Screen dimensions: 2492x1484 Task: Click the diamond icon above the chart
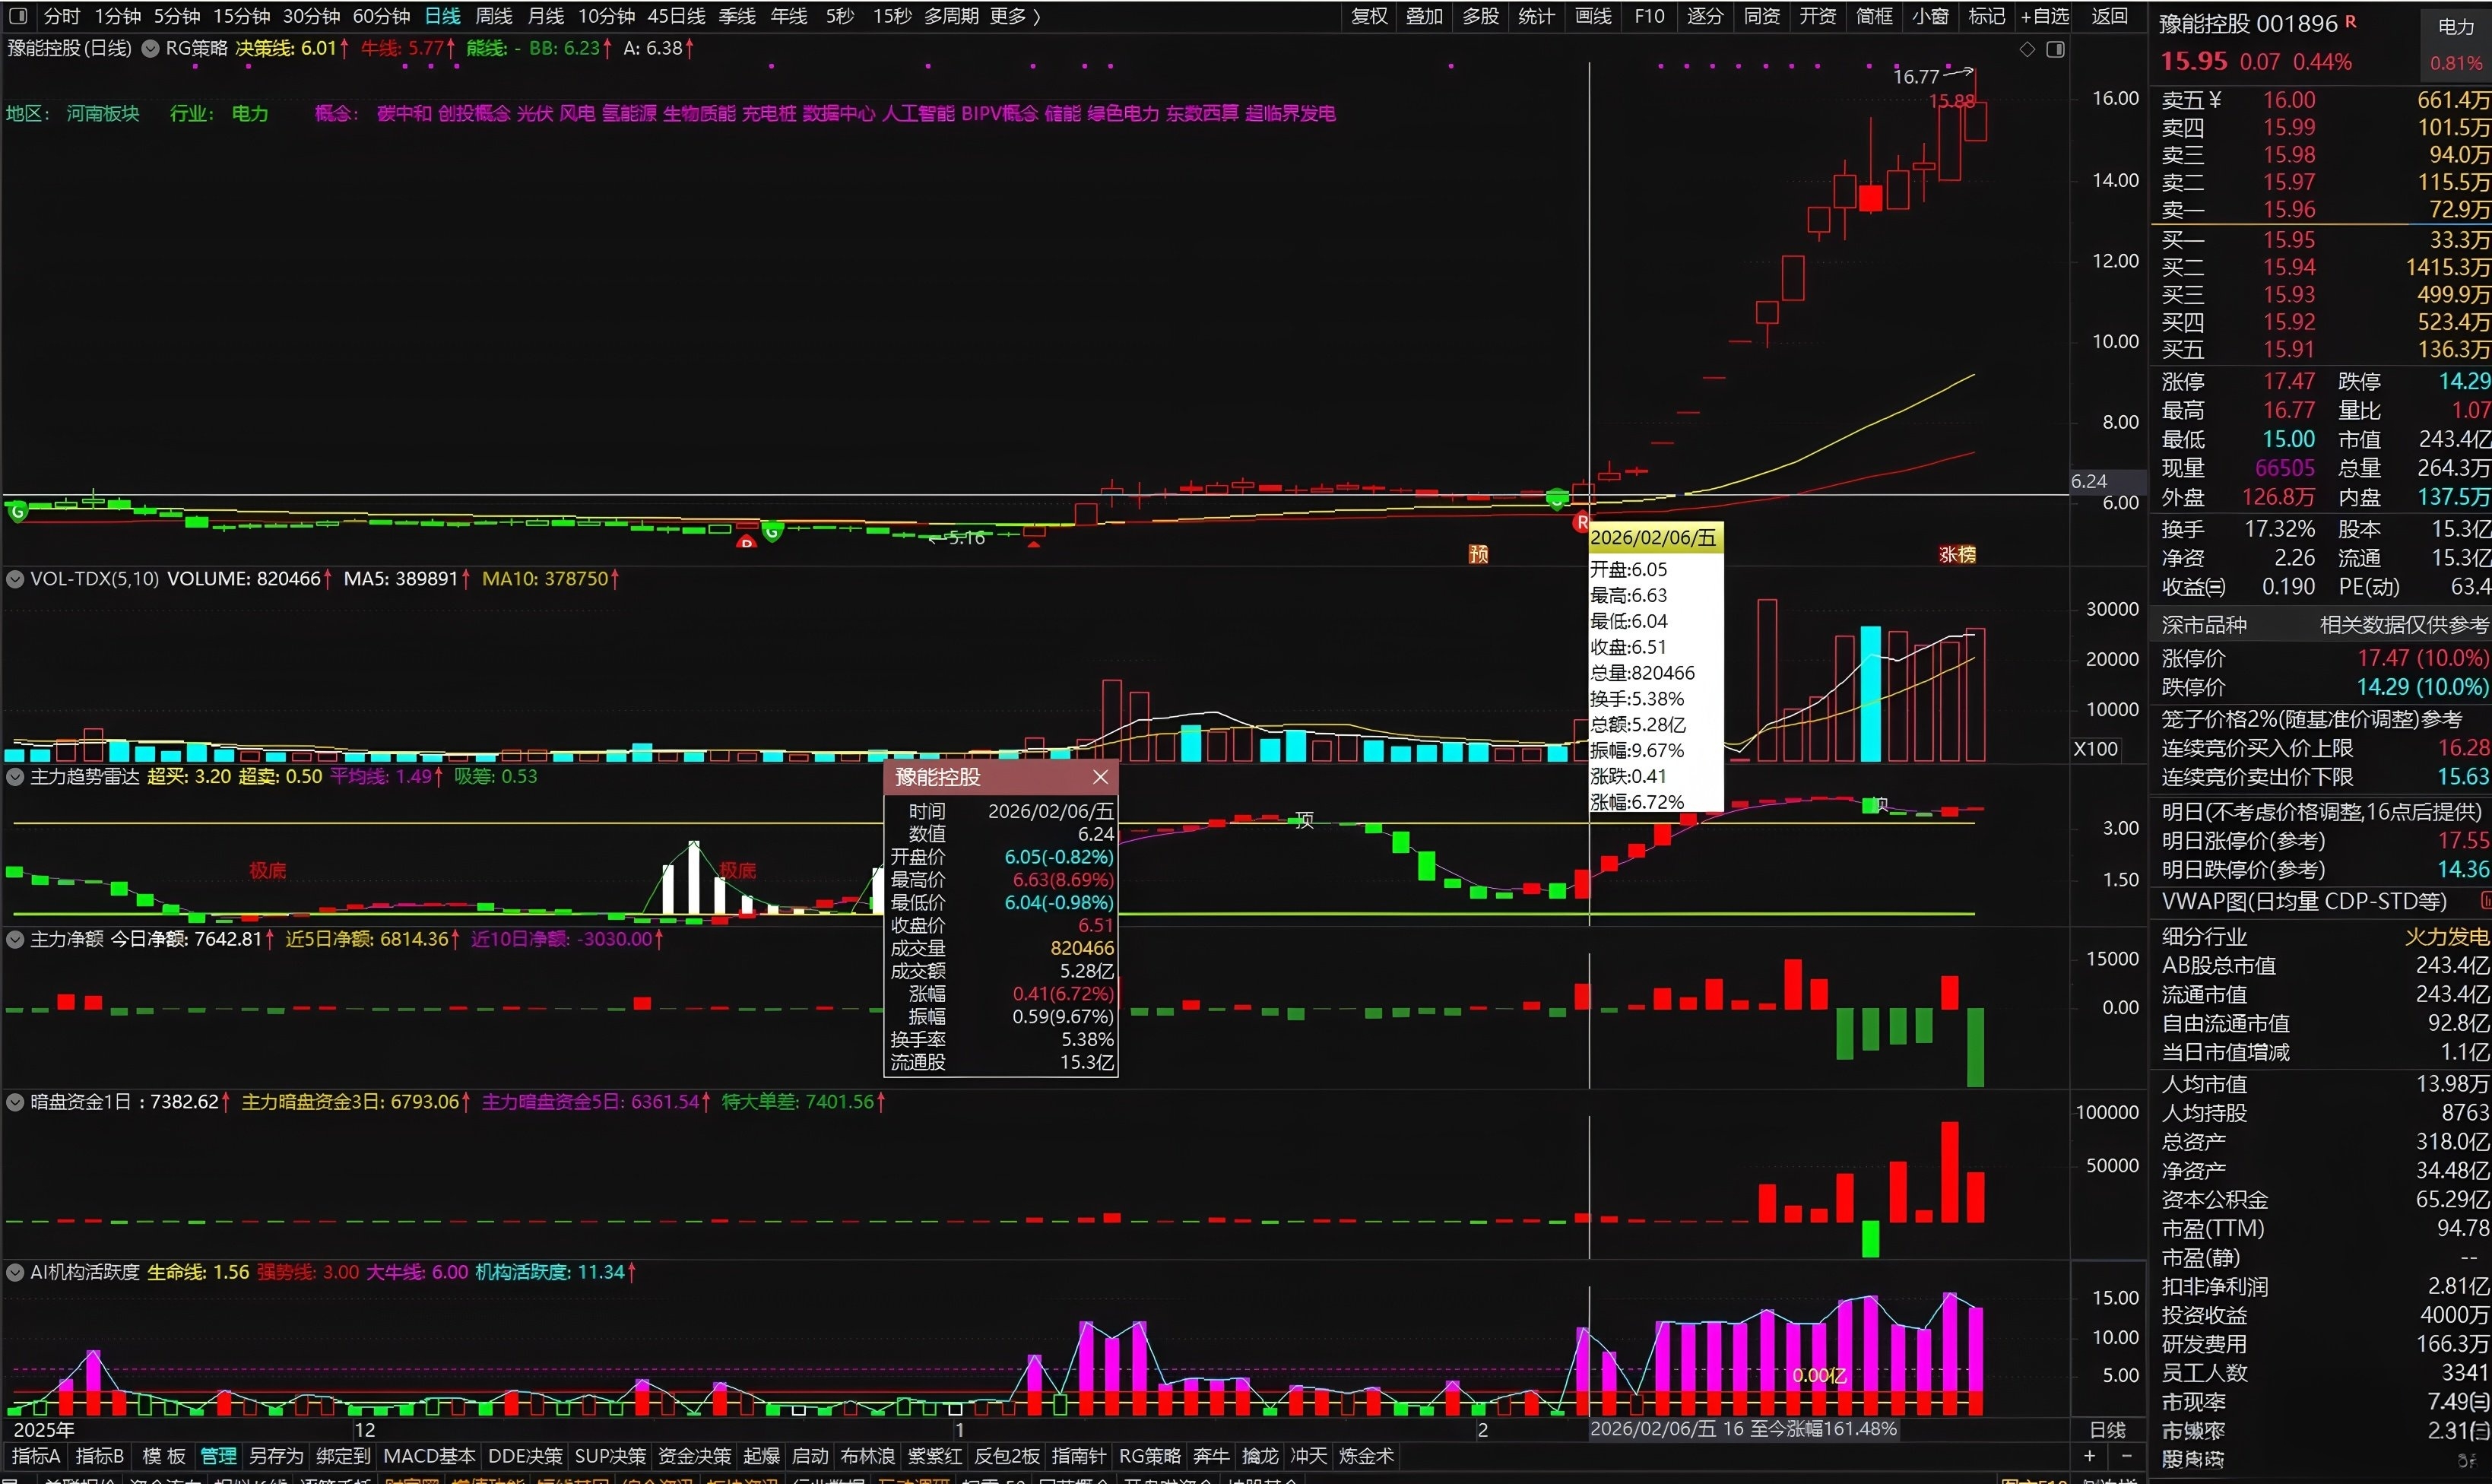(2027, 49)
